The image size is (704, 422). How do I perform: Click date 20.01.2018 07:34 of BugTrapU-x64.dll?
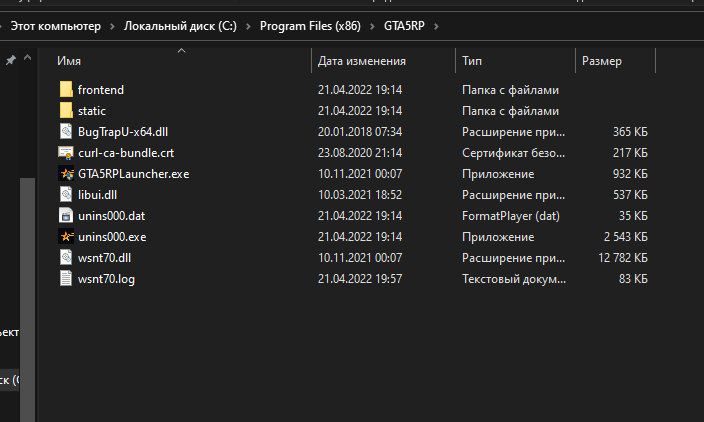click(360, 132)
